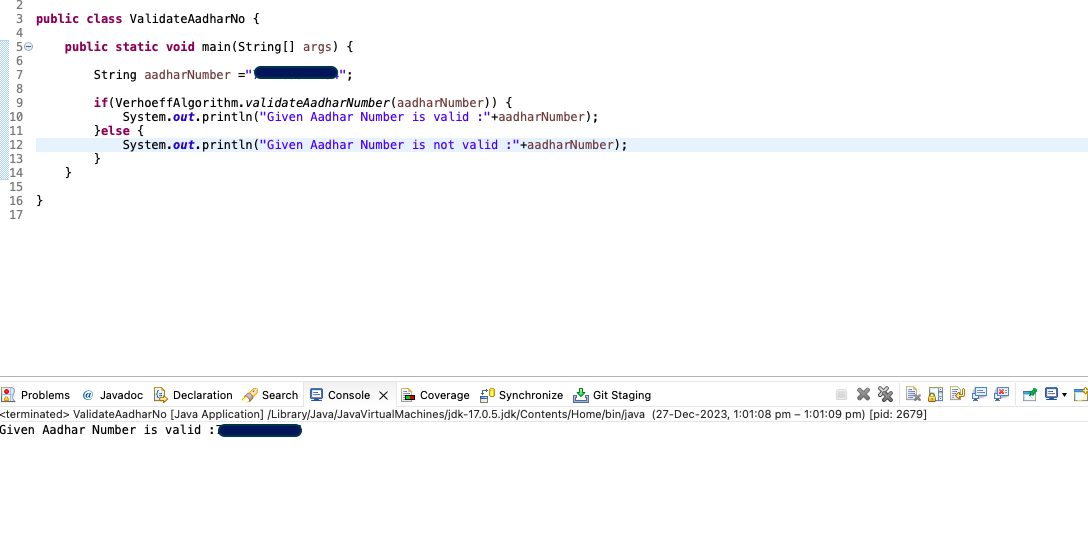The image size is (1088, 535).
Task: Collapse the main method fold marker
Action: [x=28, y=46]
